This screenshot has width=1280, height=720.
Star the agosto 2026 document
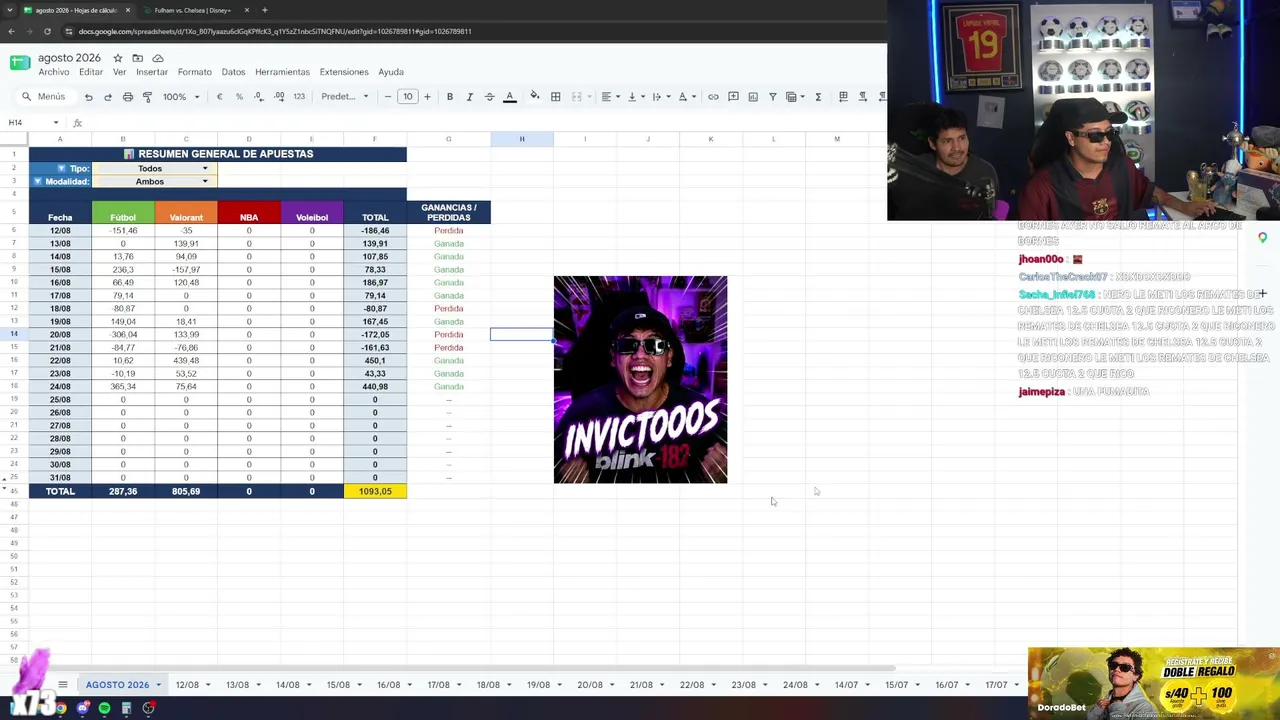(x=118, y=58)
